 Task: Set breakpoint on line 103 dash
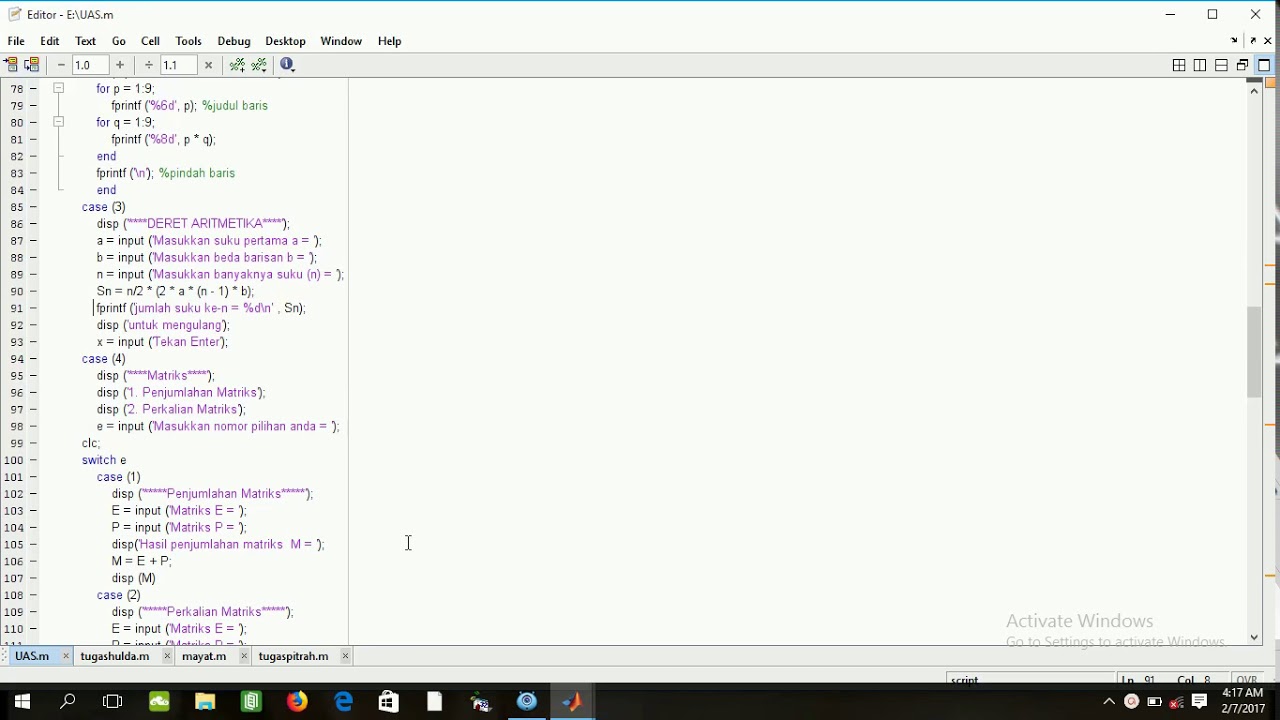tap(33, 510)
